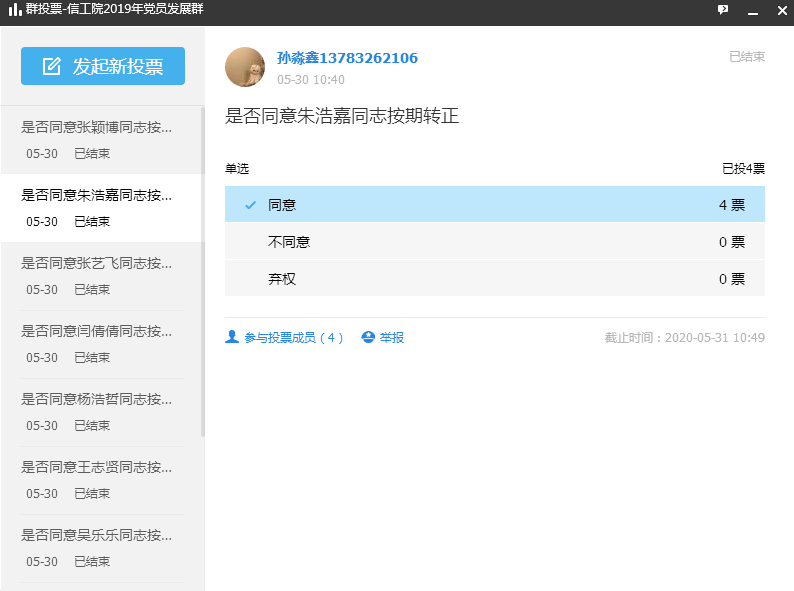
Task: Click the report icon beside 举报
Action: coord(368,337)
